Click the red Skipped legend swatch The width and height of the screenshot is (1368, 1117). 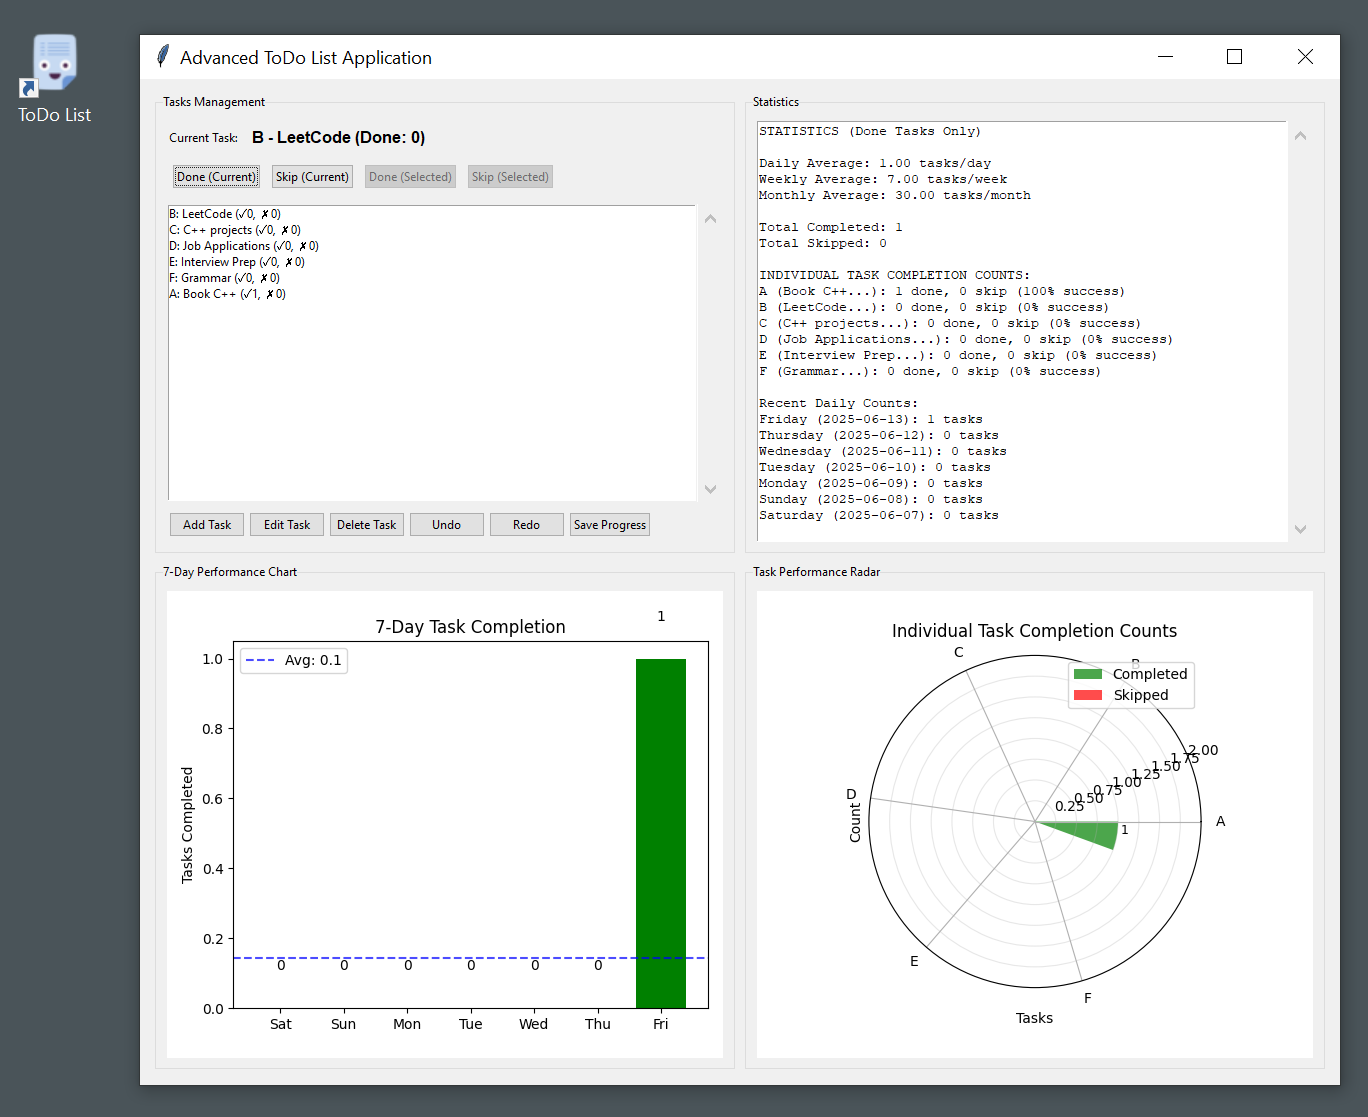click(1087, 695)
